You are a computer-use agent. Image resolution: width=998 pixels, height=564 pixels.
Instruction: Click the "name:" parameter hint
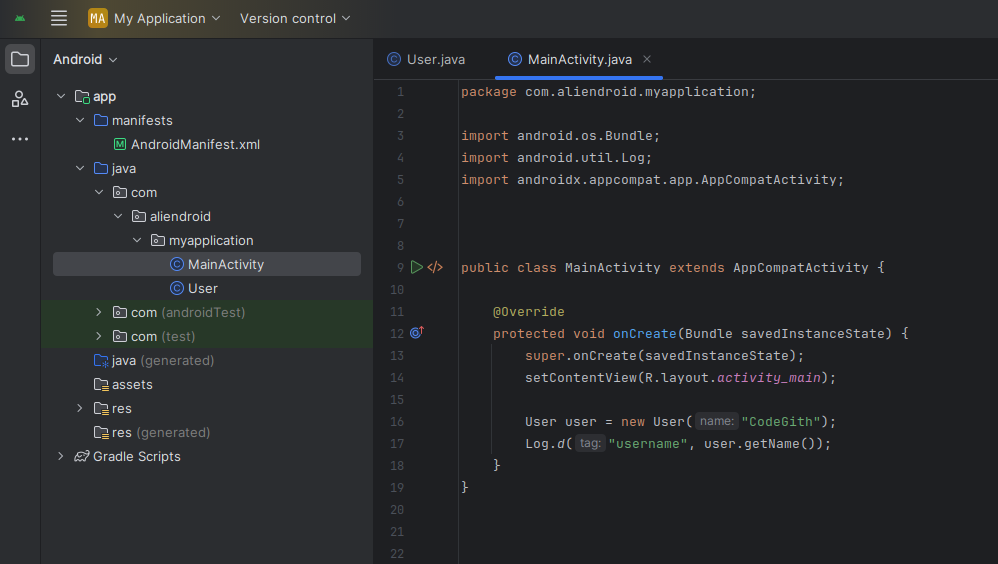pos(717,421)
